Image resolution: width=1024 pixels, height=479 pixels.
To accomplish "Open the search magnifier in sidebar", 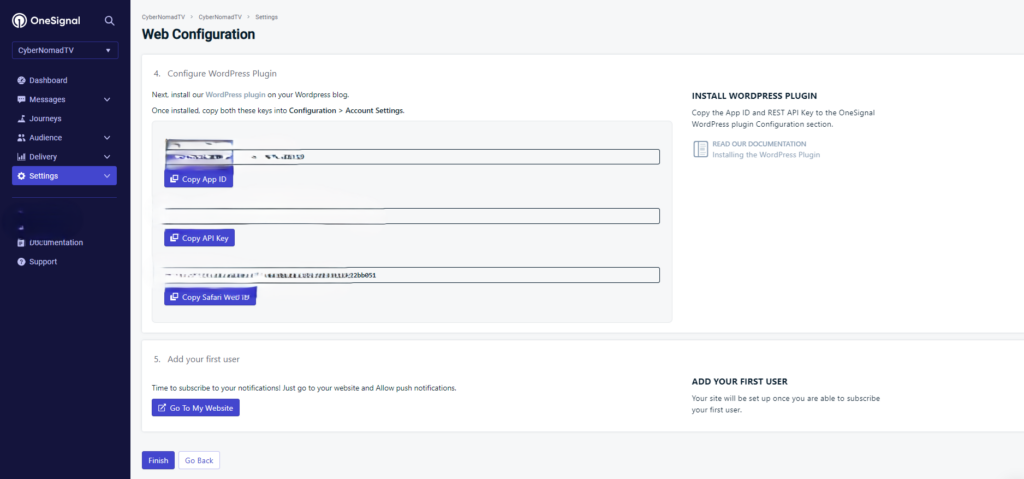I will click(x=110, y=20).
